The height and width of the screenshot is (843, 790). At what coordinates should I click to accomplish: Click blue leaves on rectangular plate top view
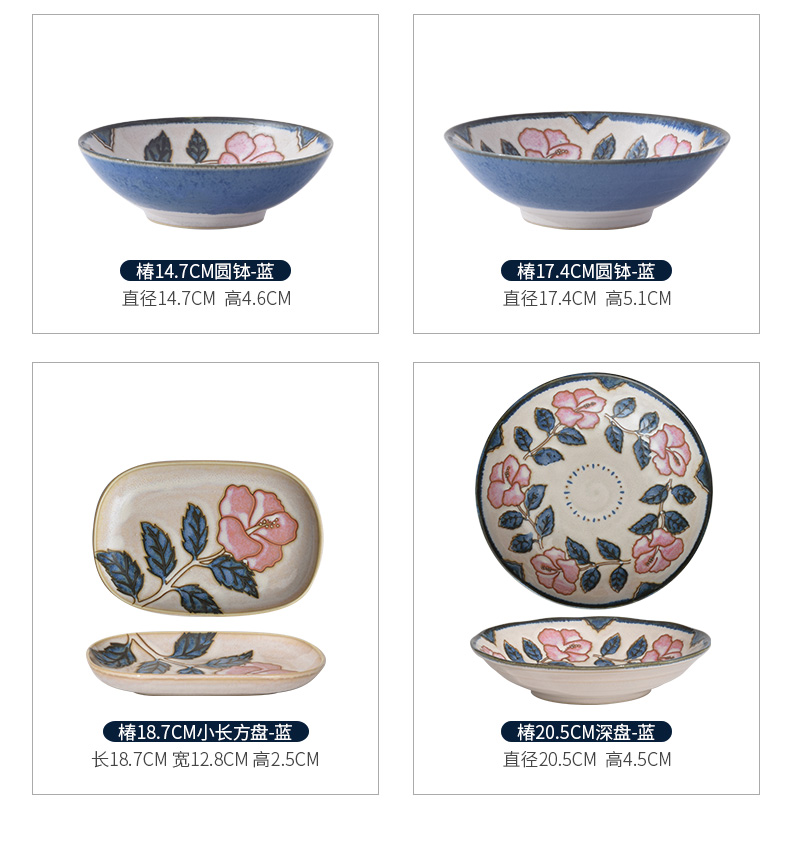pyautogui.click(x=175, y=559)
